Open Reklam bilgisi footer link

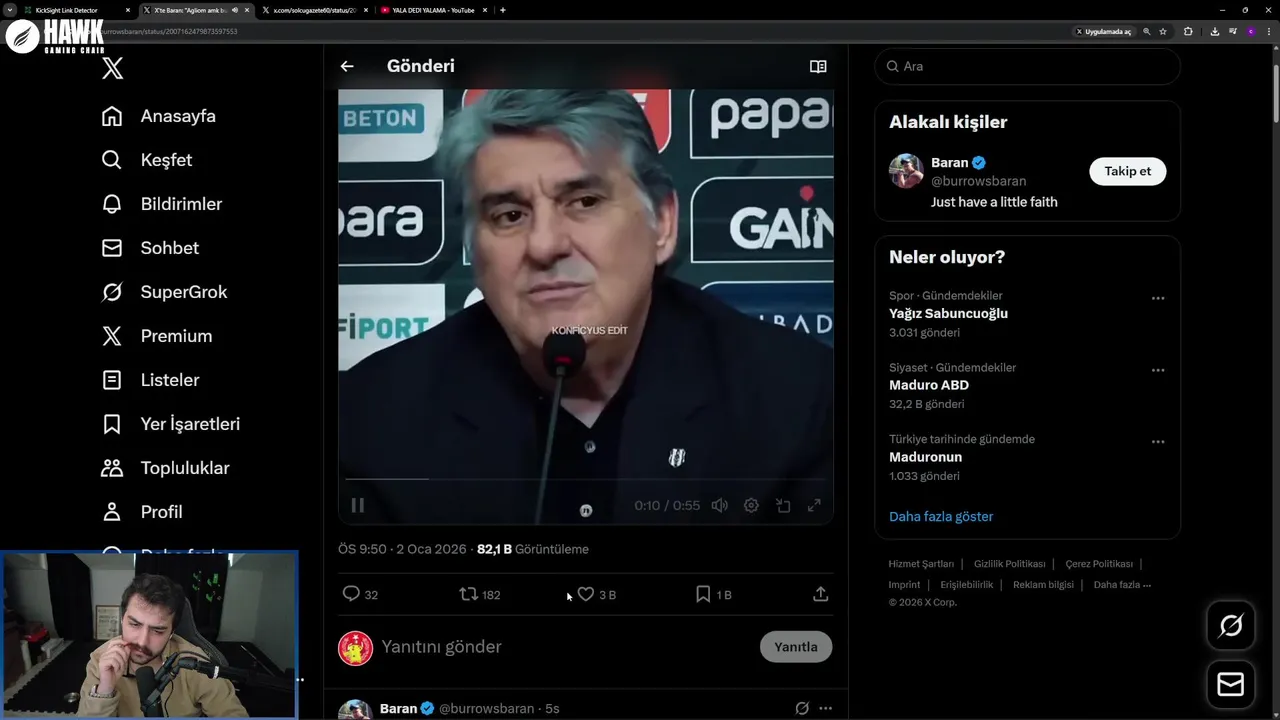click(1043, 585)
